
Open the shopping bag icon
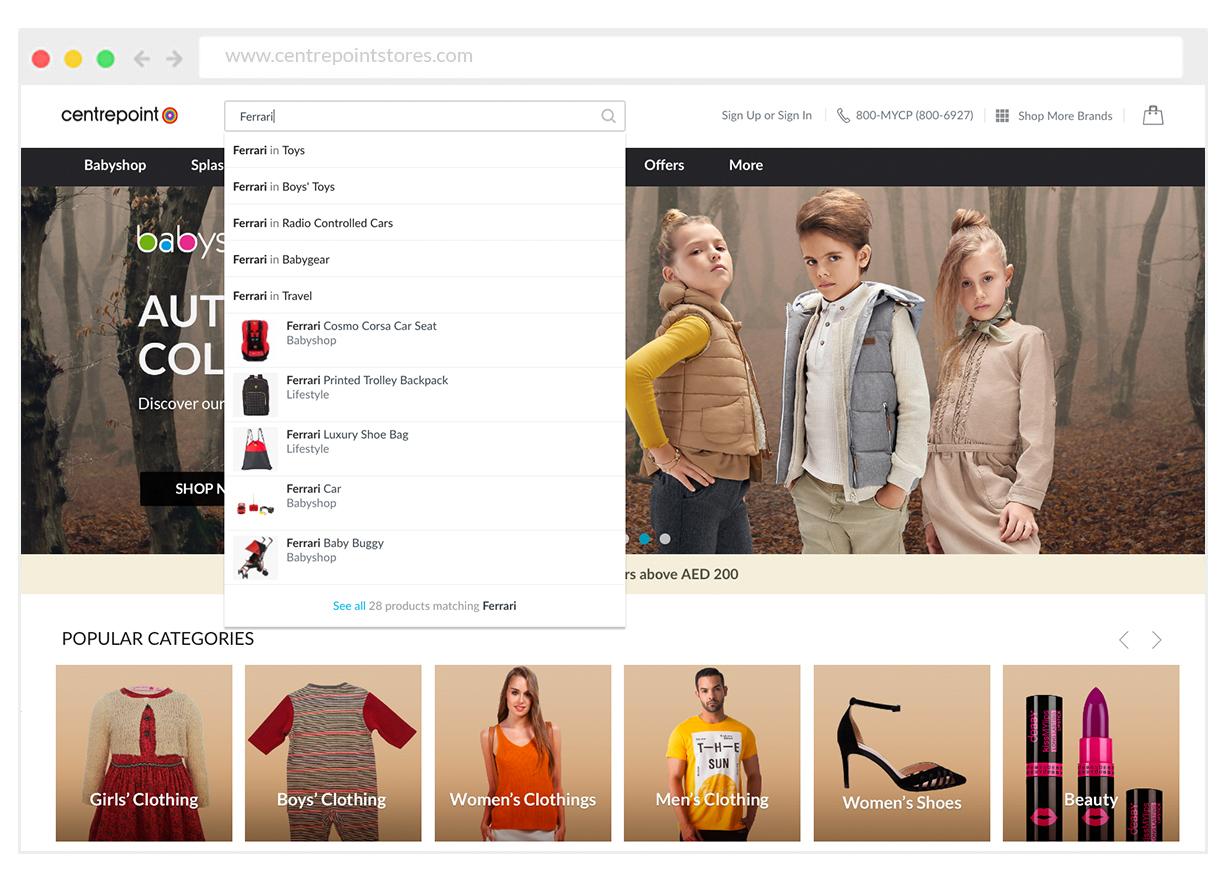point(1152,115)
